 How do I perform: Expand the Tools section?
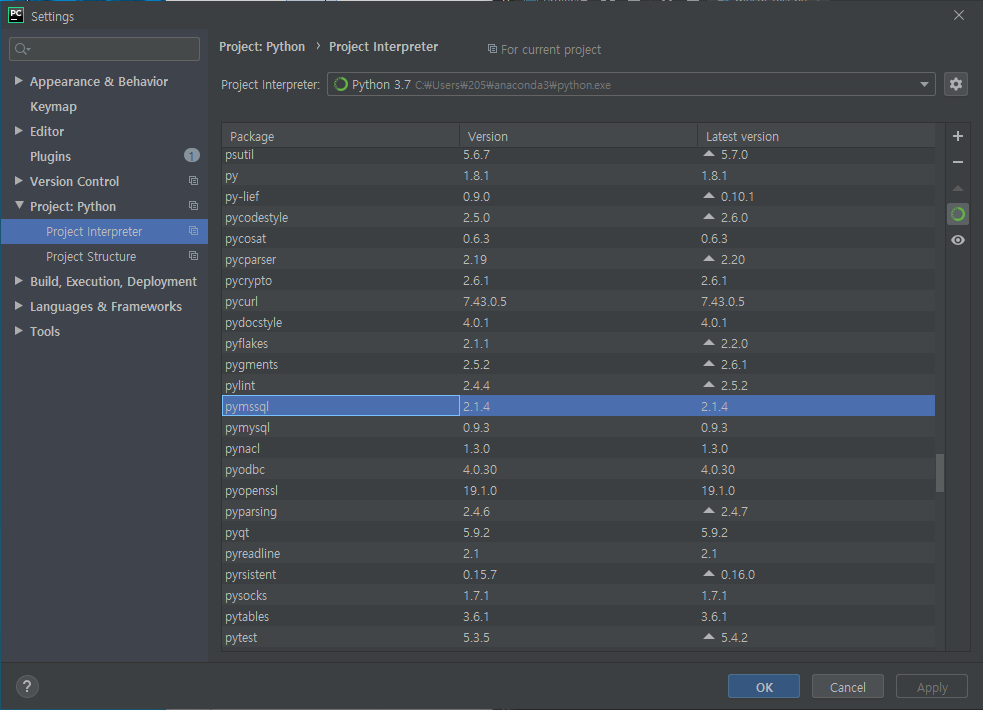tap(18, 331)
